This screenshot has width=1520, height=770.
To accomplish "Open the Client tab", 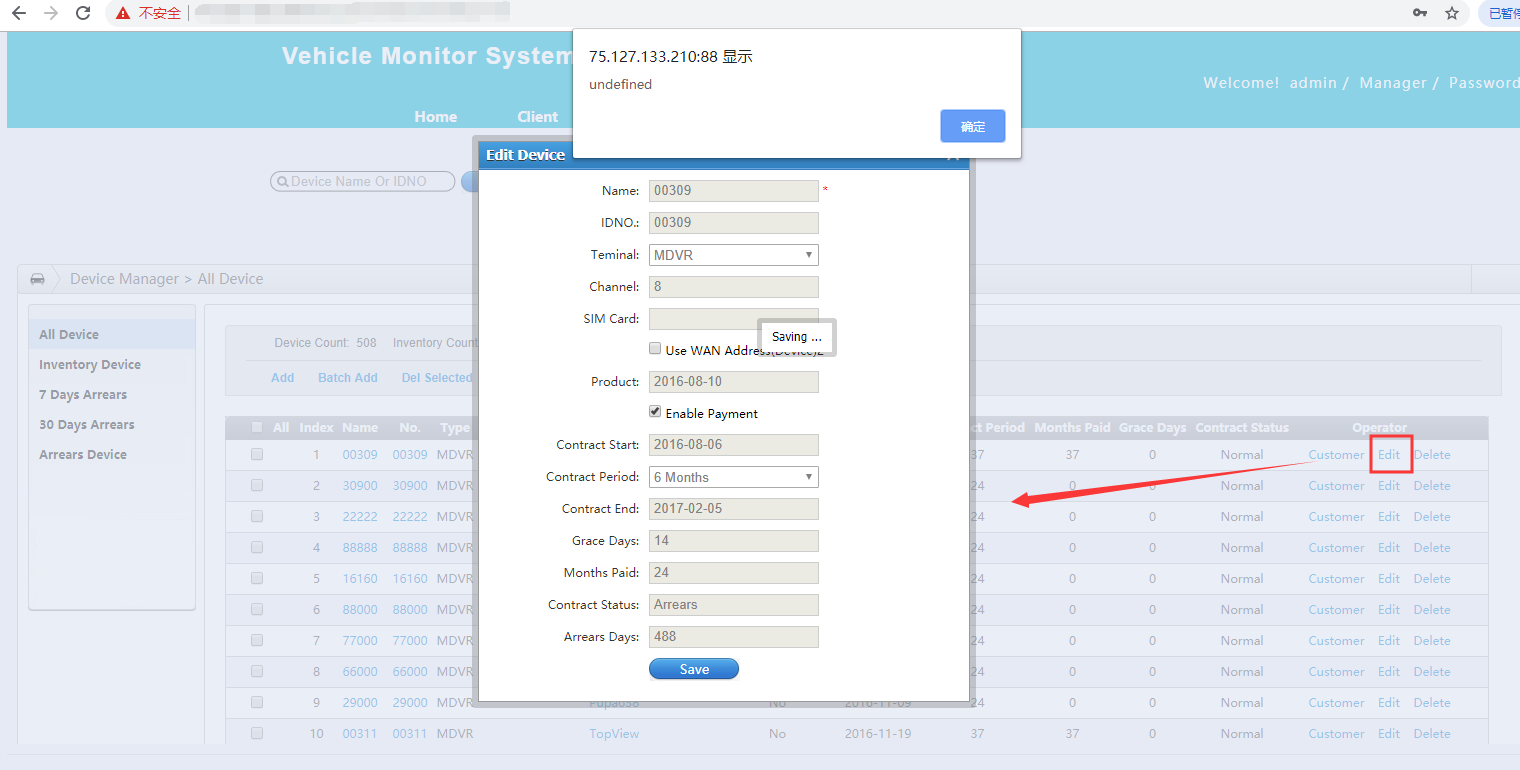I will coord(538,117).
